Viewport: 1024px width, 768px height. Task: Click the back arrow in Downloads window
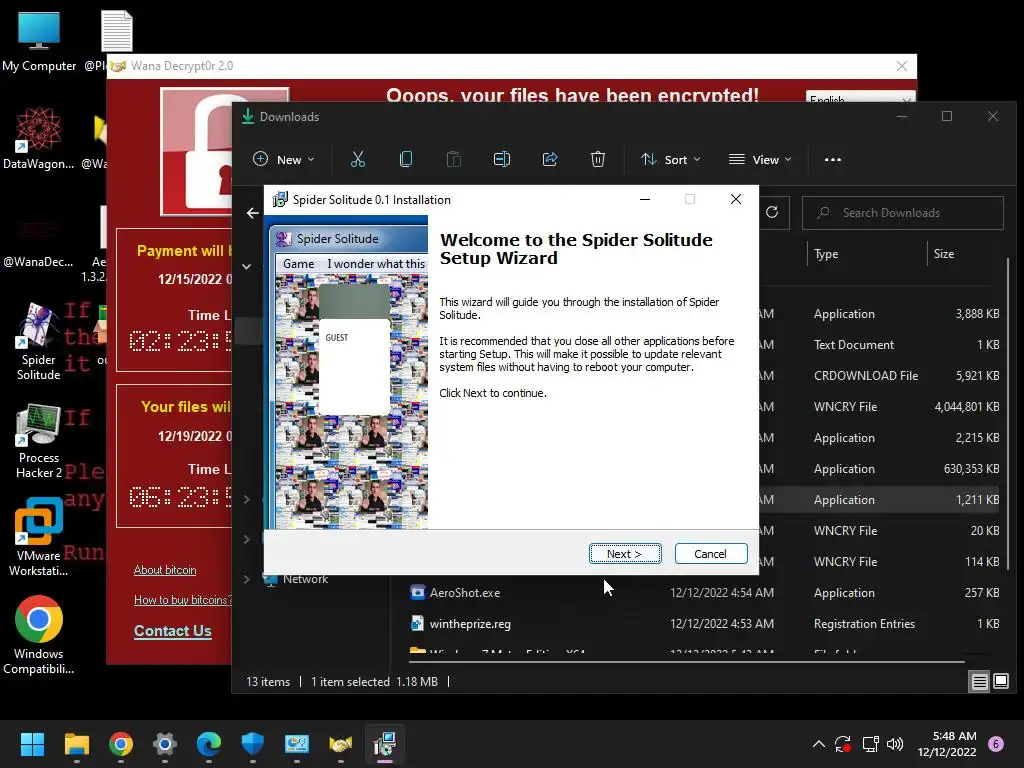tap(253, 213)
